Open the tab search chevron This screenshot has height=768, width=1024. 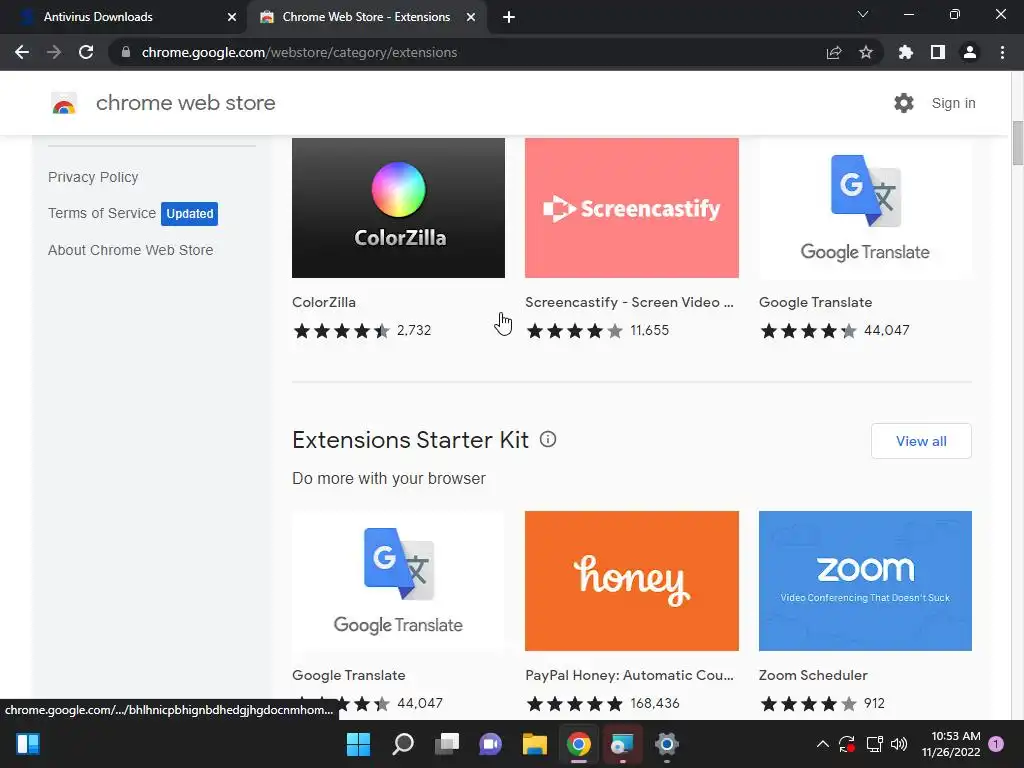[863, 14]
